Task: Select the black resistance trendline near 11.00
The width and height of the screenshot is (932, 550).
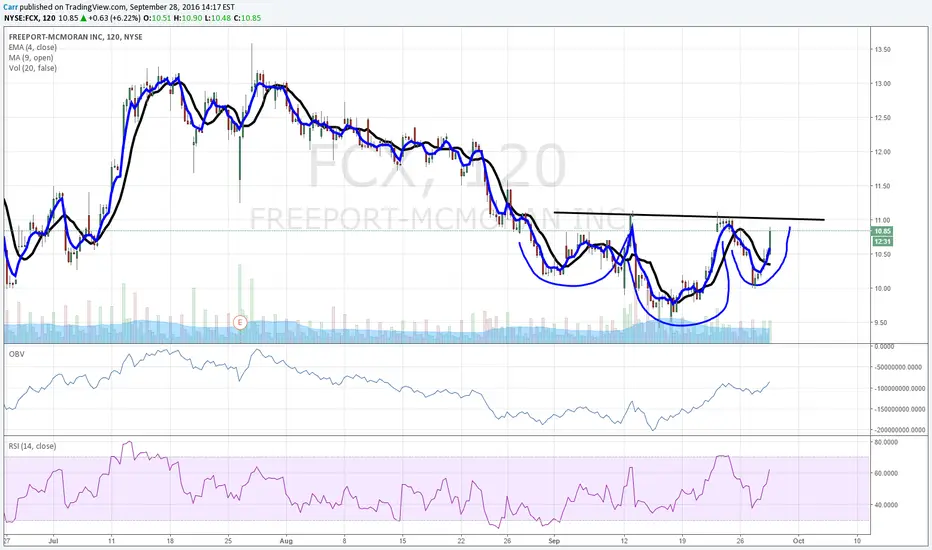Action: click(x=689, y=216)
